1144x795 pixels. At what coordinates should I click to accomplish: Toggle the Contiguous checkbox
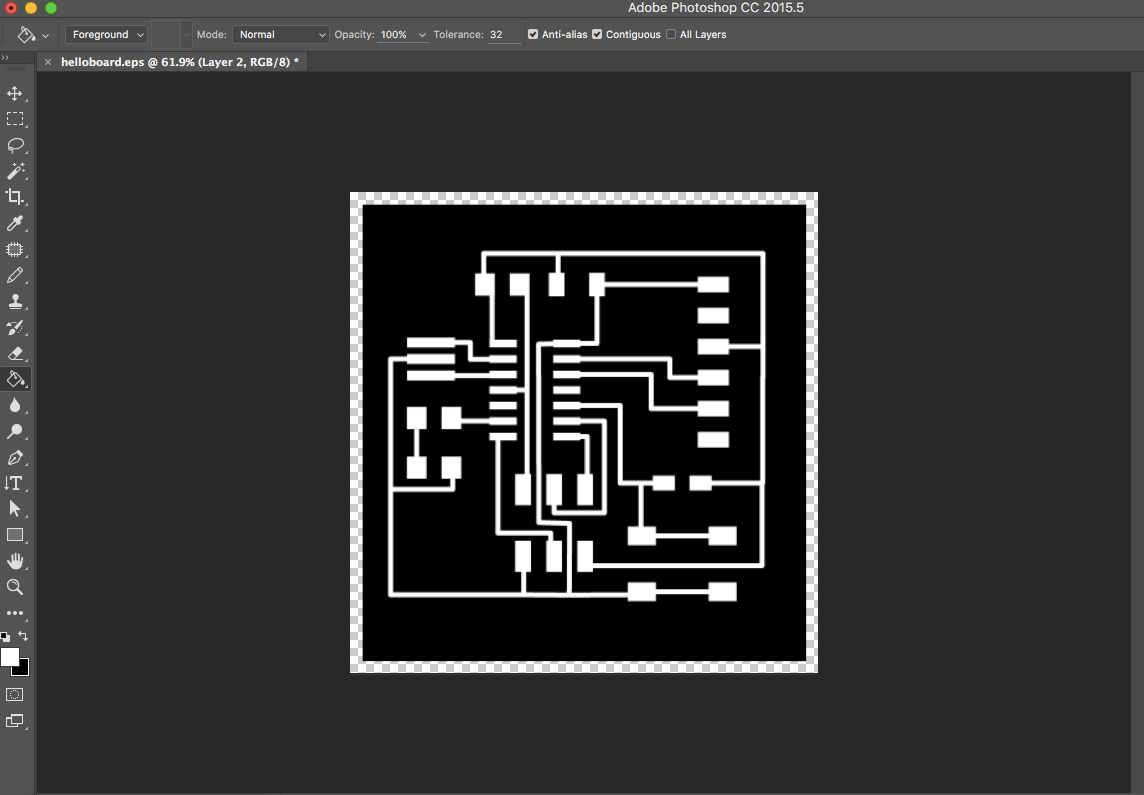[x=597, y=34]
